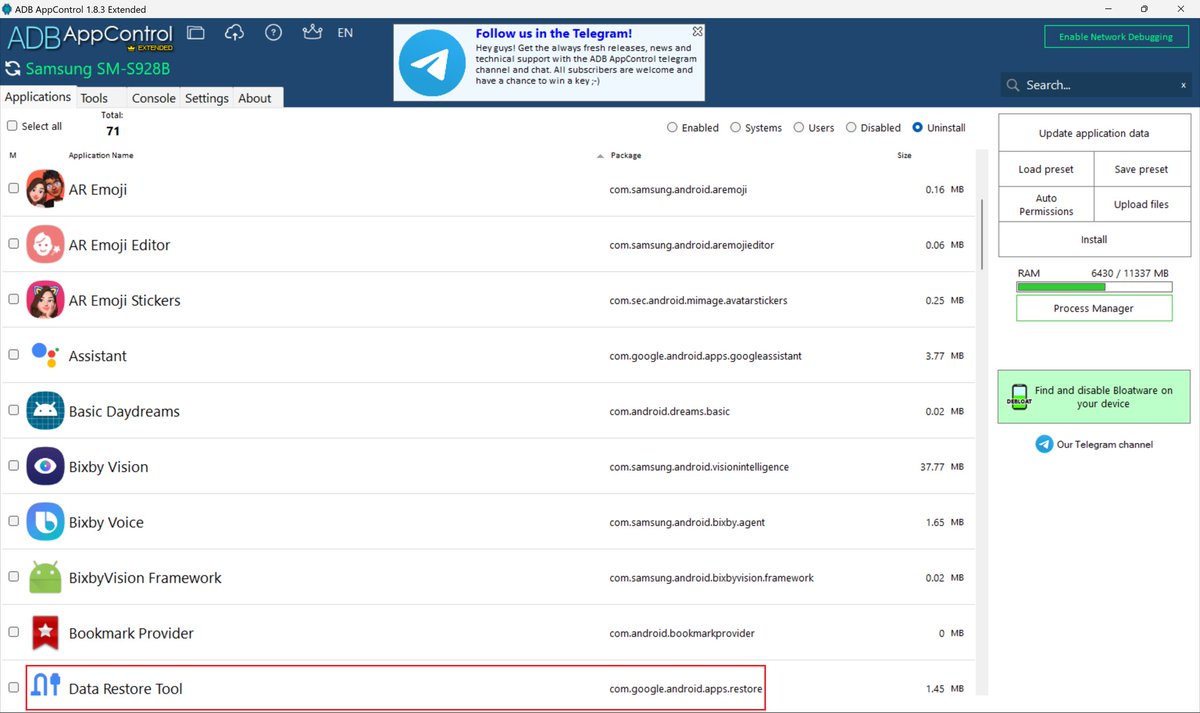This screenshot has width=1200, height=713.
Task: Open the folder icon in header
Action: point(196,33)
